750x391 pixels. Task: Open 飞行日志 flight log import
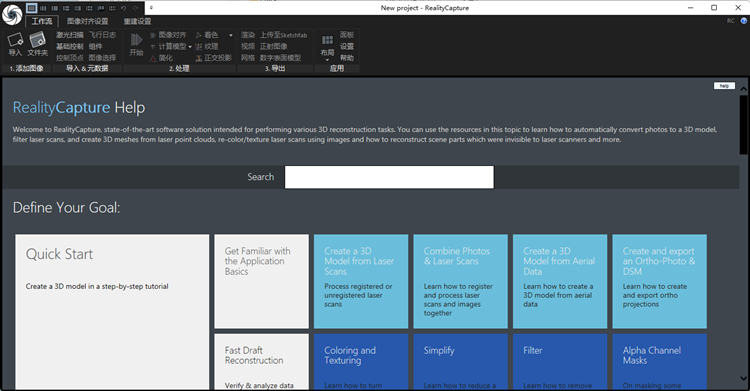click(102, 35)
